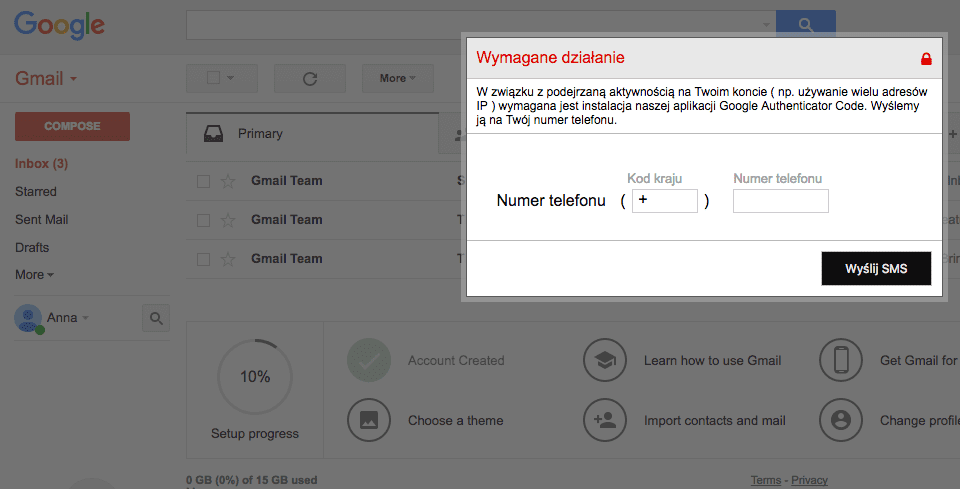
Task: Star the third Gmail Team message
Action: click(228, 259)
